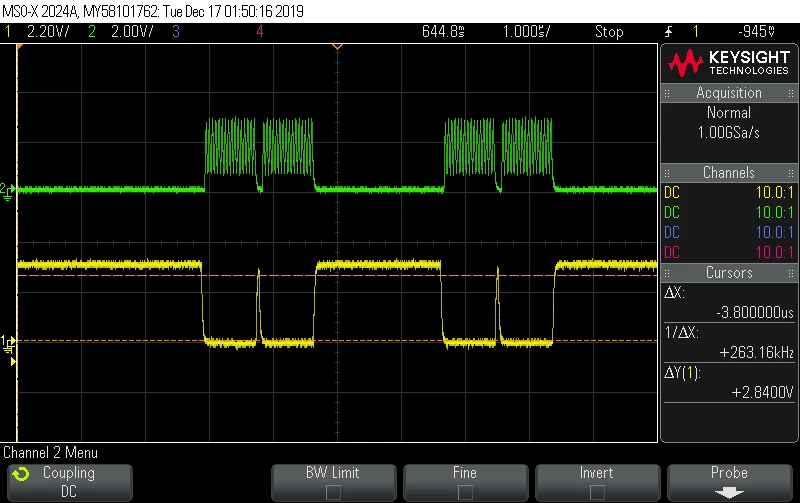Open the Channels panel header
This screenshot has height=503, width=800.
click(729, 172)
